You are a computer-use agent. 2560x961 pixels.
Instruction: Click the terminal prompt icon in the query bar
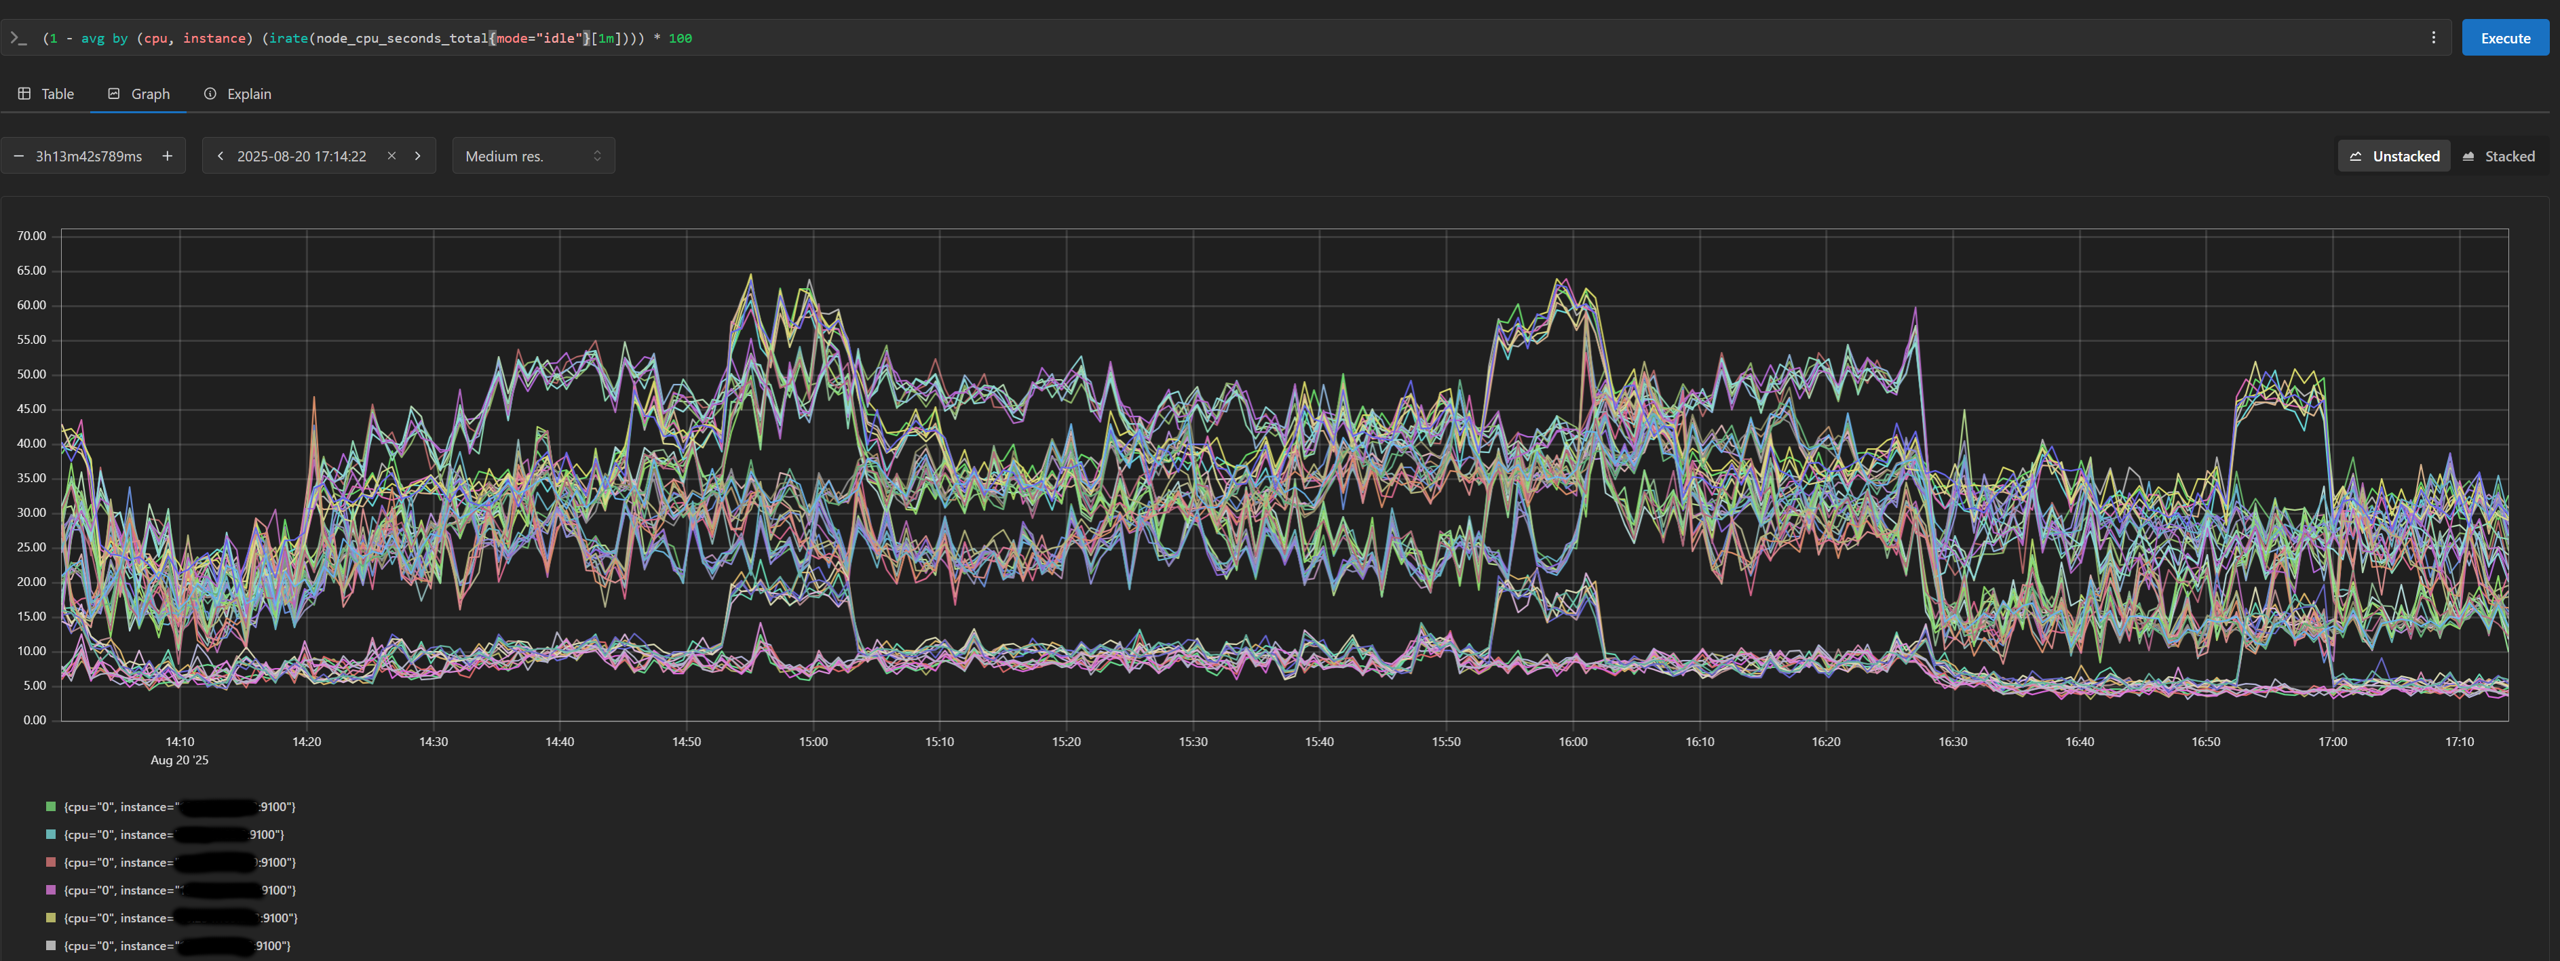(18, 37)
